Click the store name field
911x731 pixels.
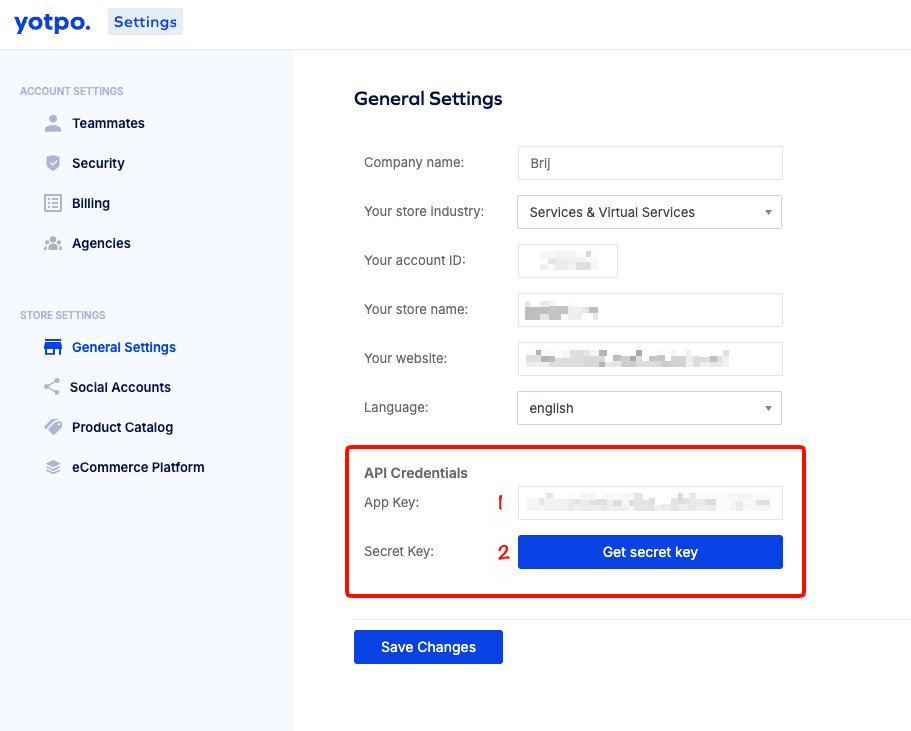point(650,310)
